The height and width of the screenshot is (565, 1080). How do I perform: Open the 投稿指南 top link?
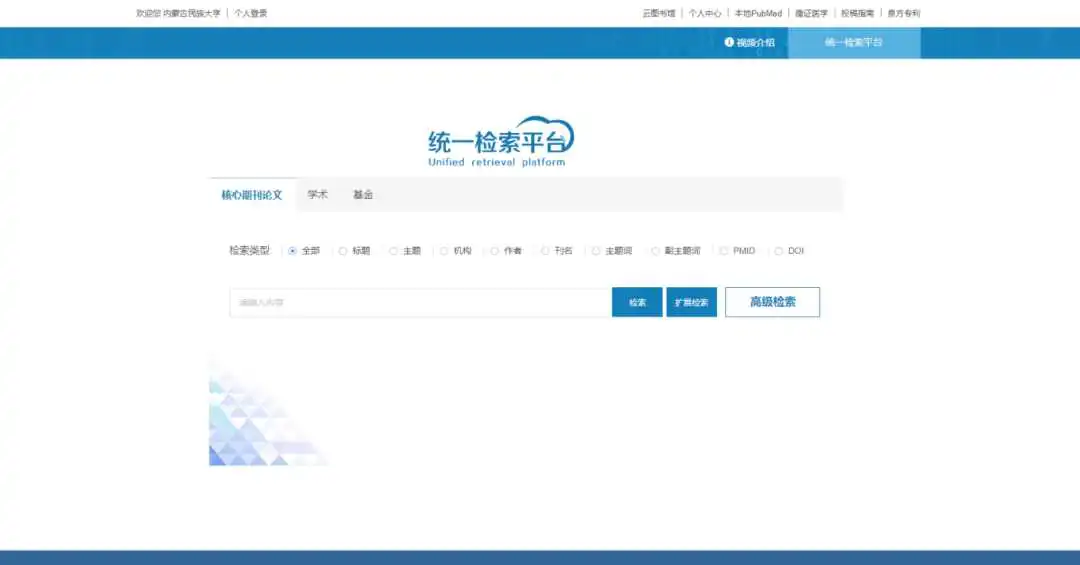[x=858, y=13]
